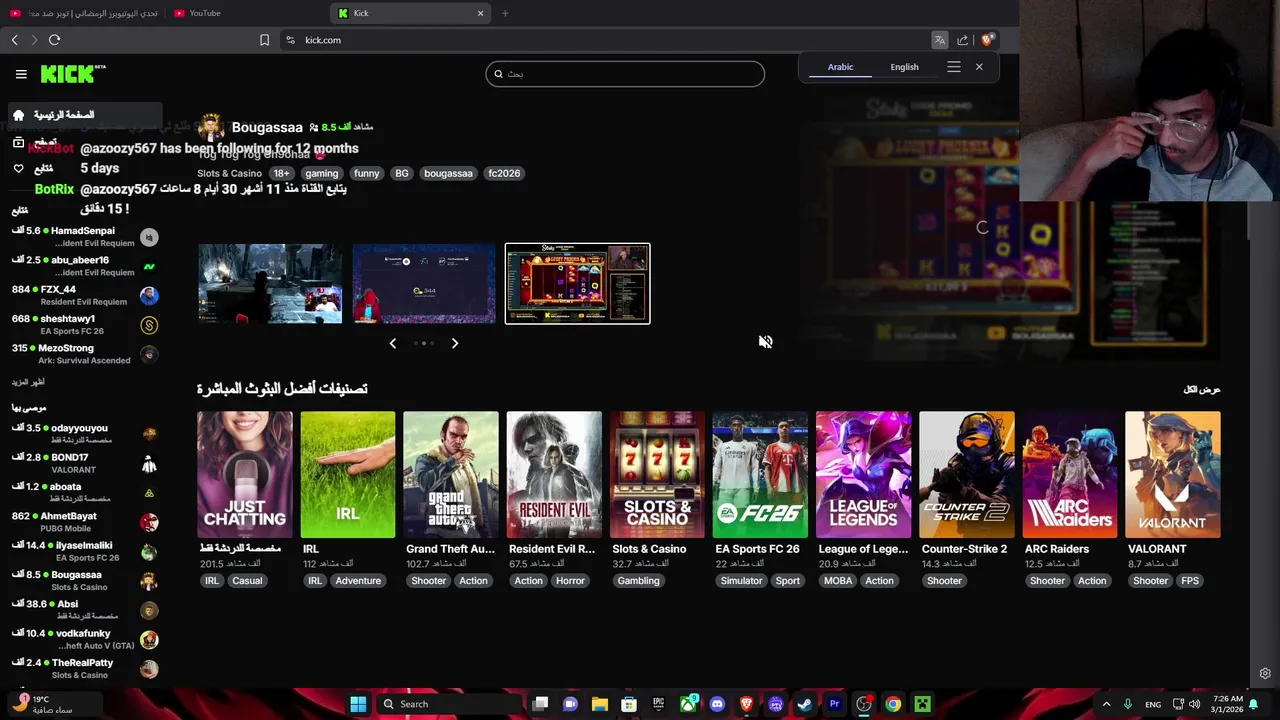Open the ARC Raiders category card

click(1070, 475)
